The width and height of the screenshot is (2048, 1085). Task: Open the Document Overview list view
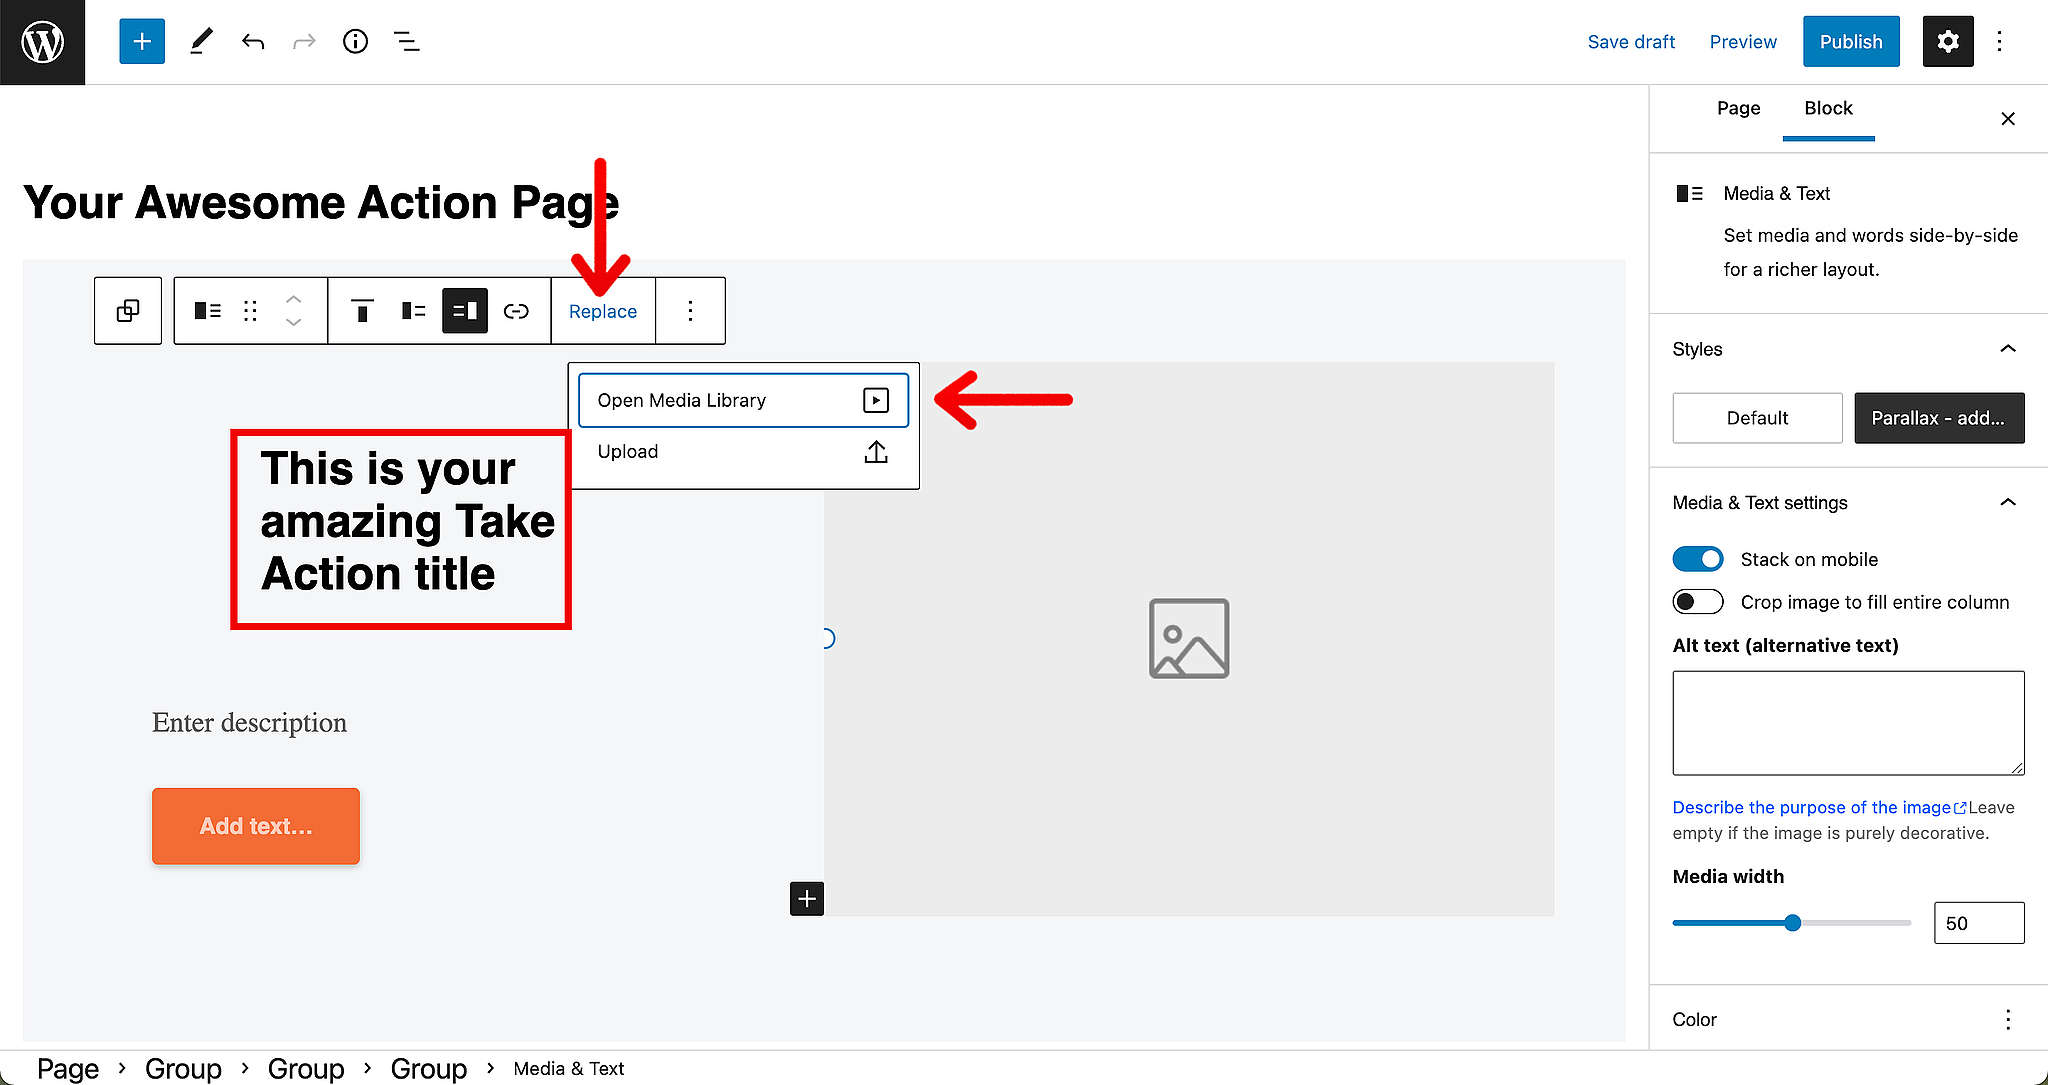(x=407, y=41)
